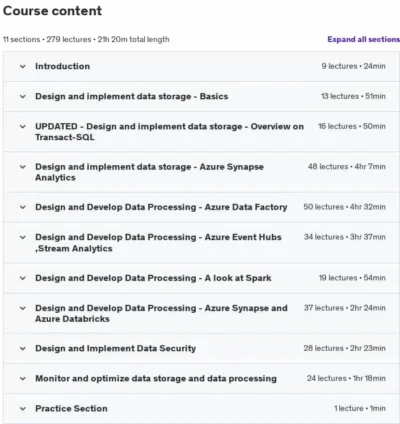
Task: Expand the Practice Section chevron
Action: click(23, 409)
